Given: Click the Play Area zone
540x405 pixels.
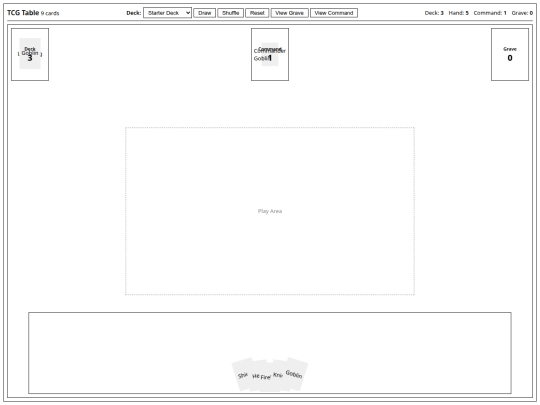Looking at the screenshot, I should pos(270,211).
